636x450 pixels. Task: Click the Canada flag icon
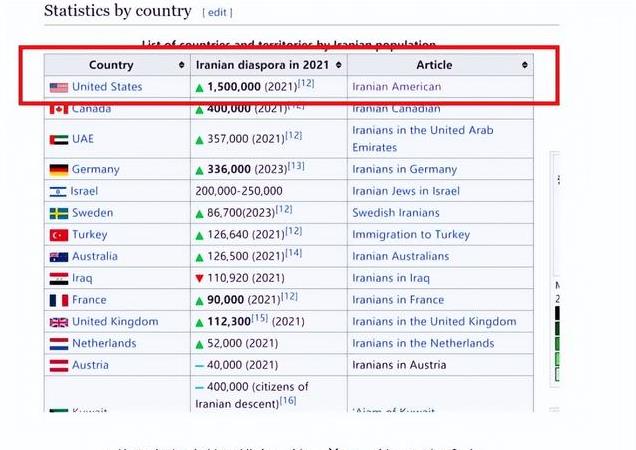[x=58, y=109]
